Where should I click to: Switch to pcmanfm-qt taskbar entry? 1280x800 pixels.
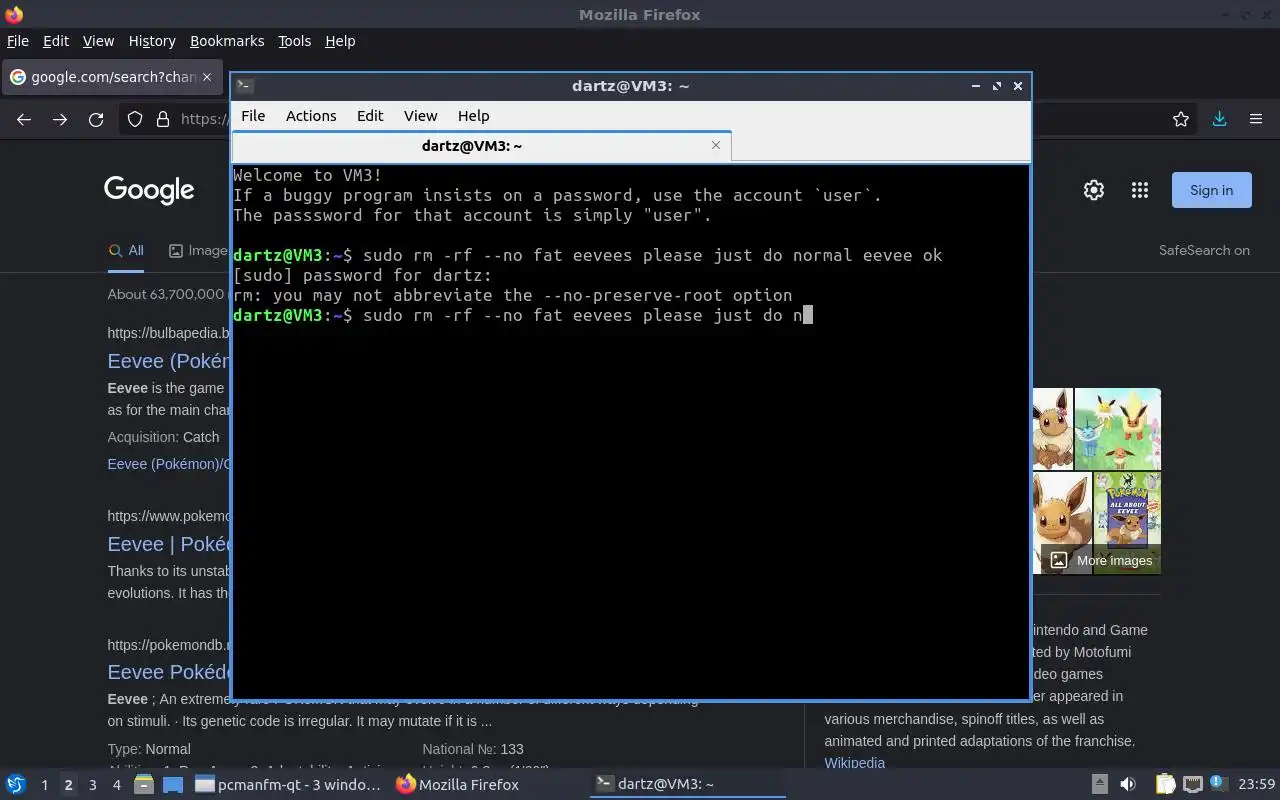pos(288,785)
